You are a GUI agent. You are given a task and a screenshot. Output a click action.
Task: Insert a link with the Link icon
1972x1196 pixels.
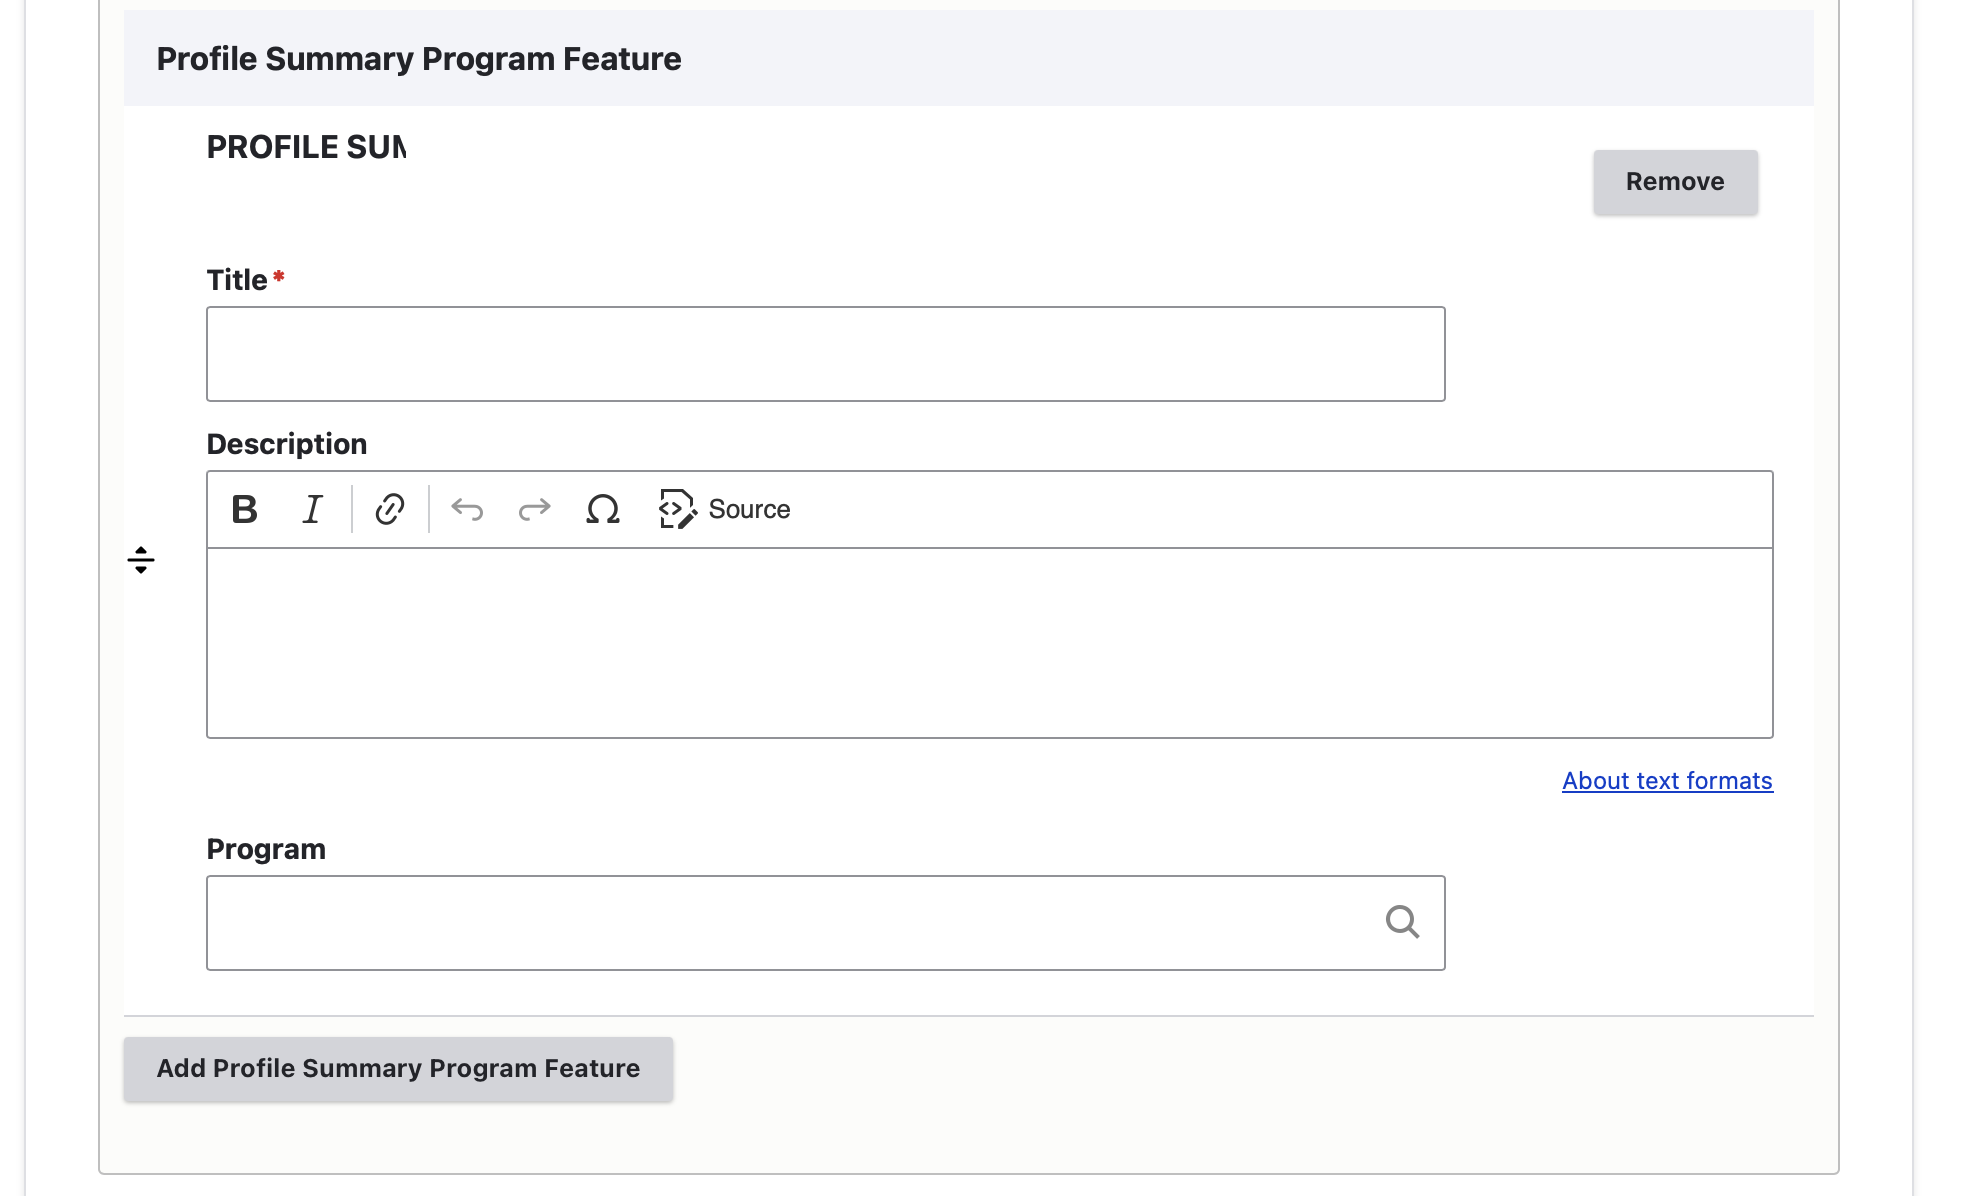point(390,509)
